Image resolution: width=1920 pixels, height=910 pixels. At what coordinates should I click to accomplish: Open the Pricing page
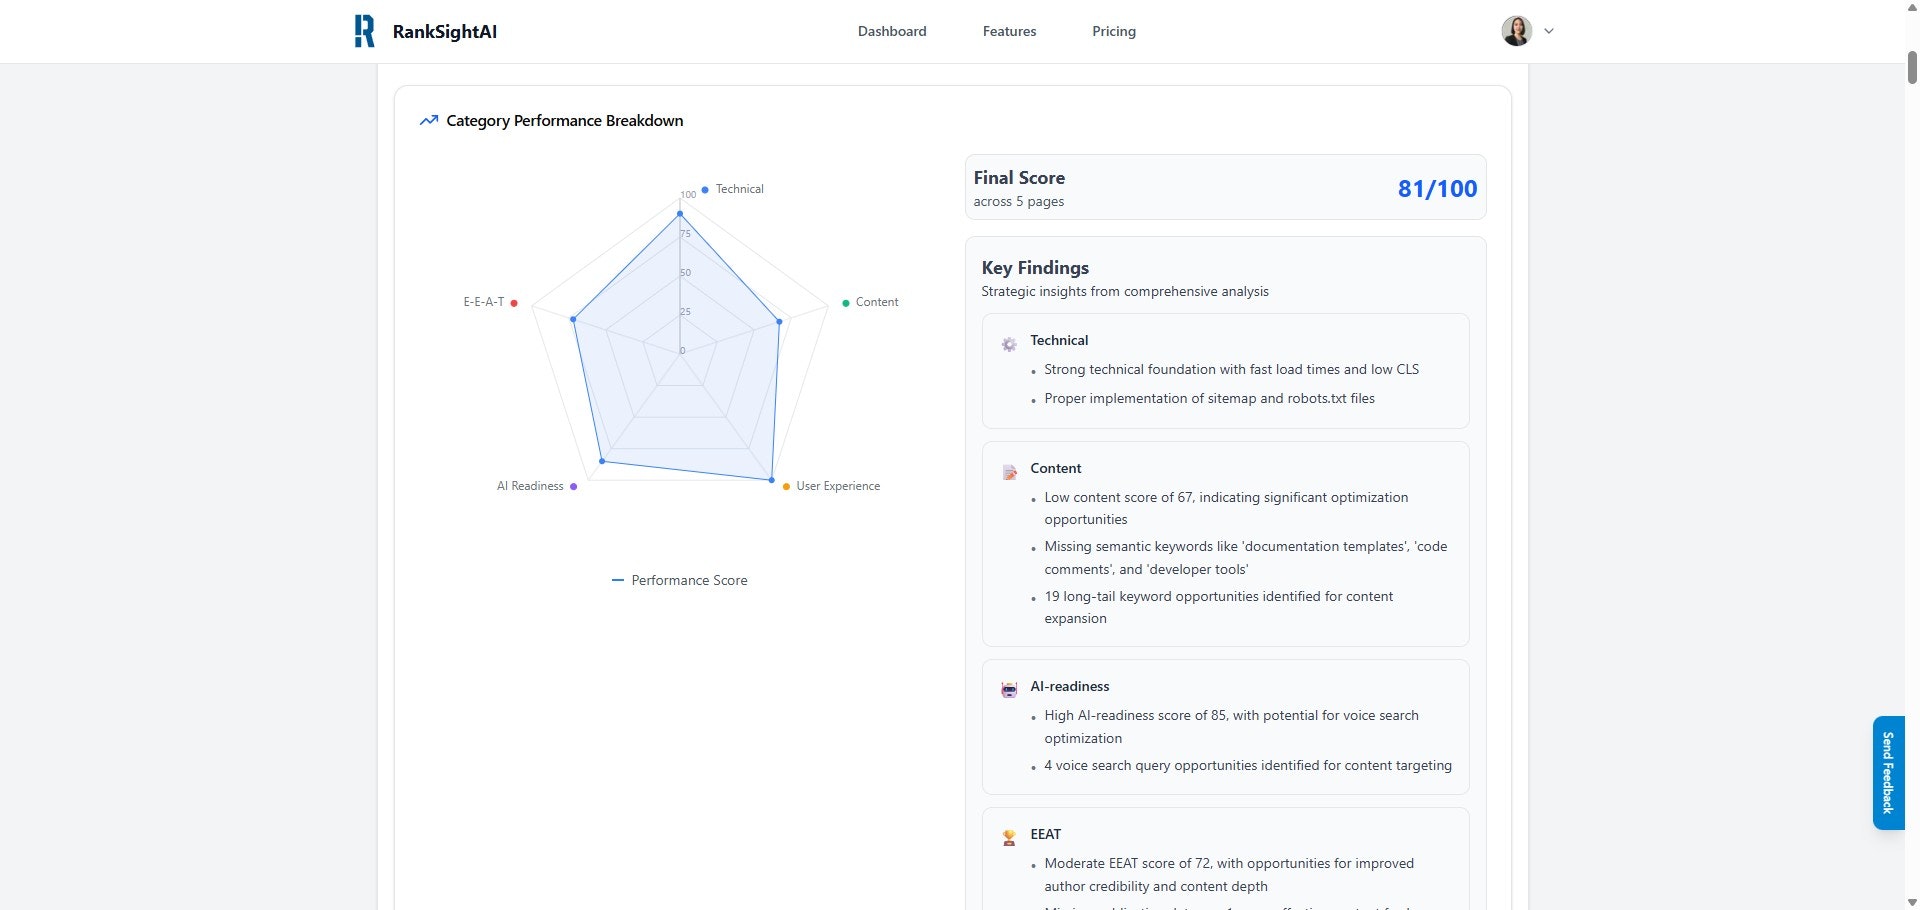[1113, 31]
